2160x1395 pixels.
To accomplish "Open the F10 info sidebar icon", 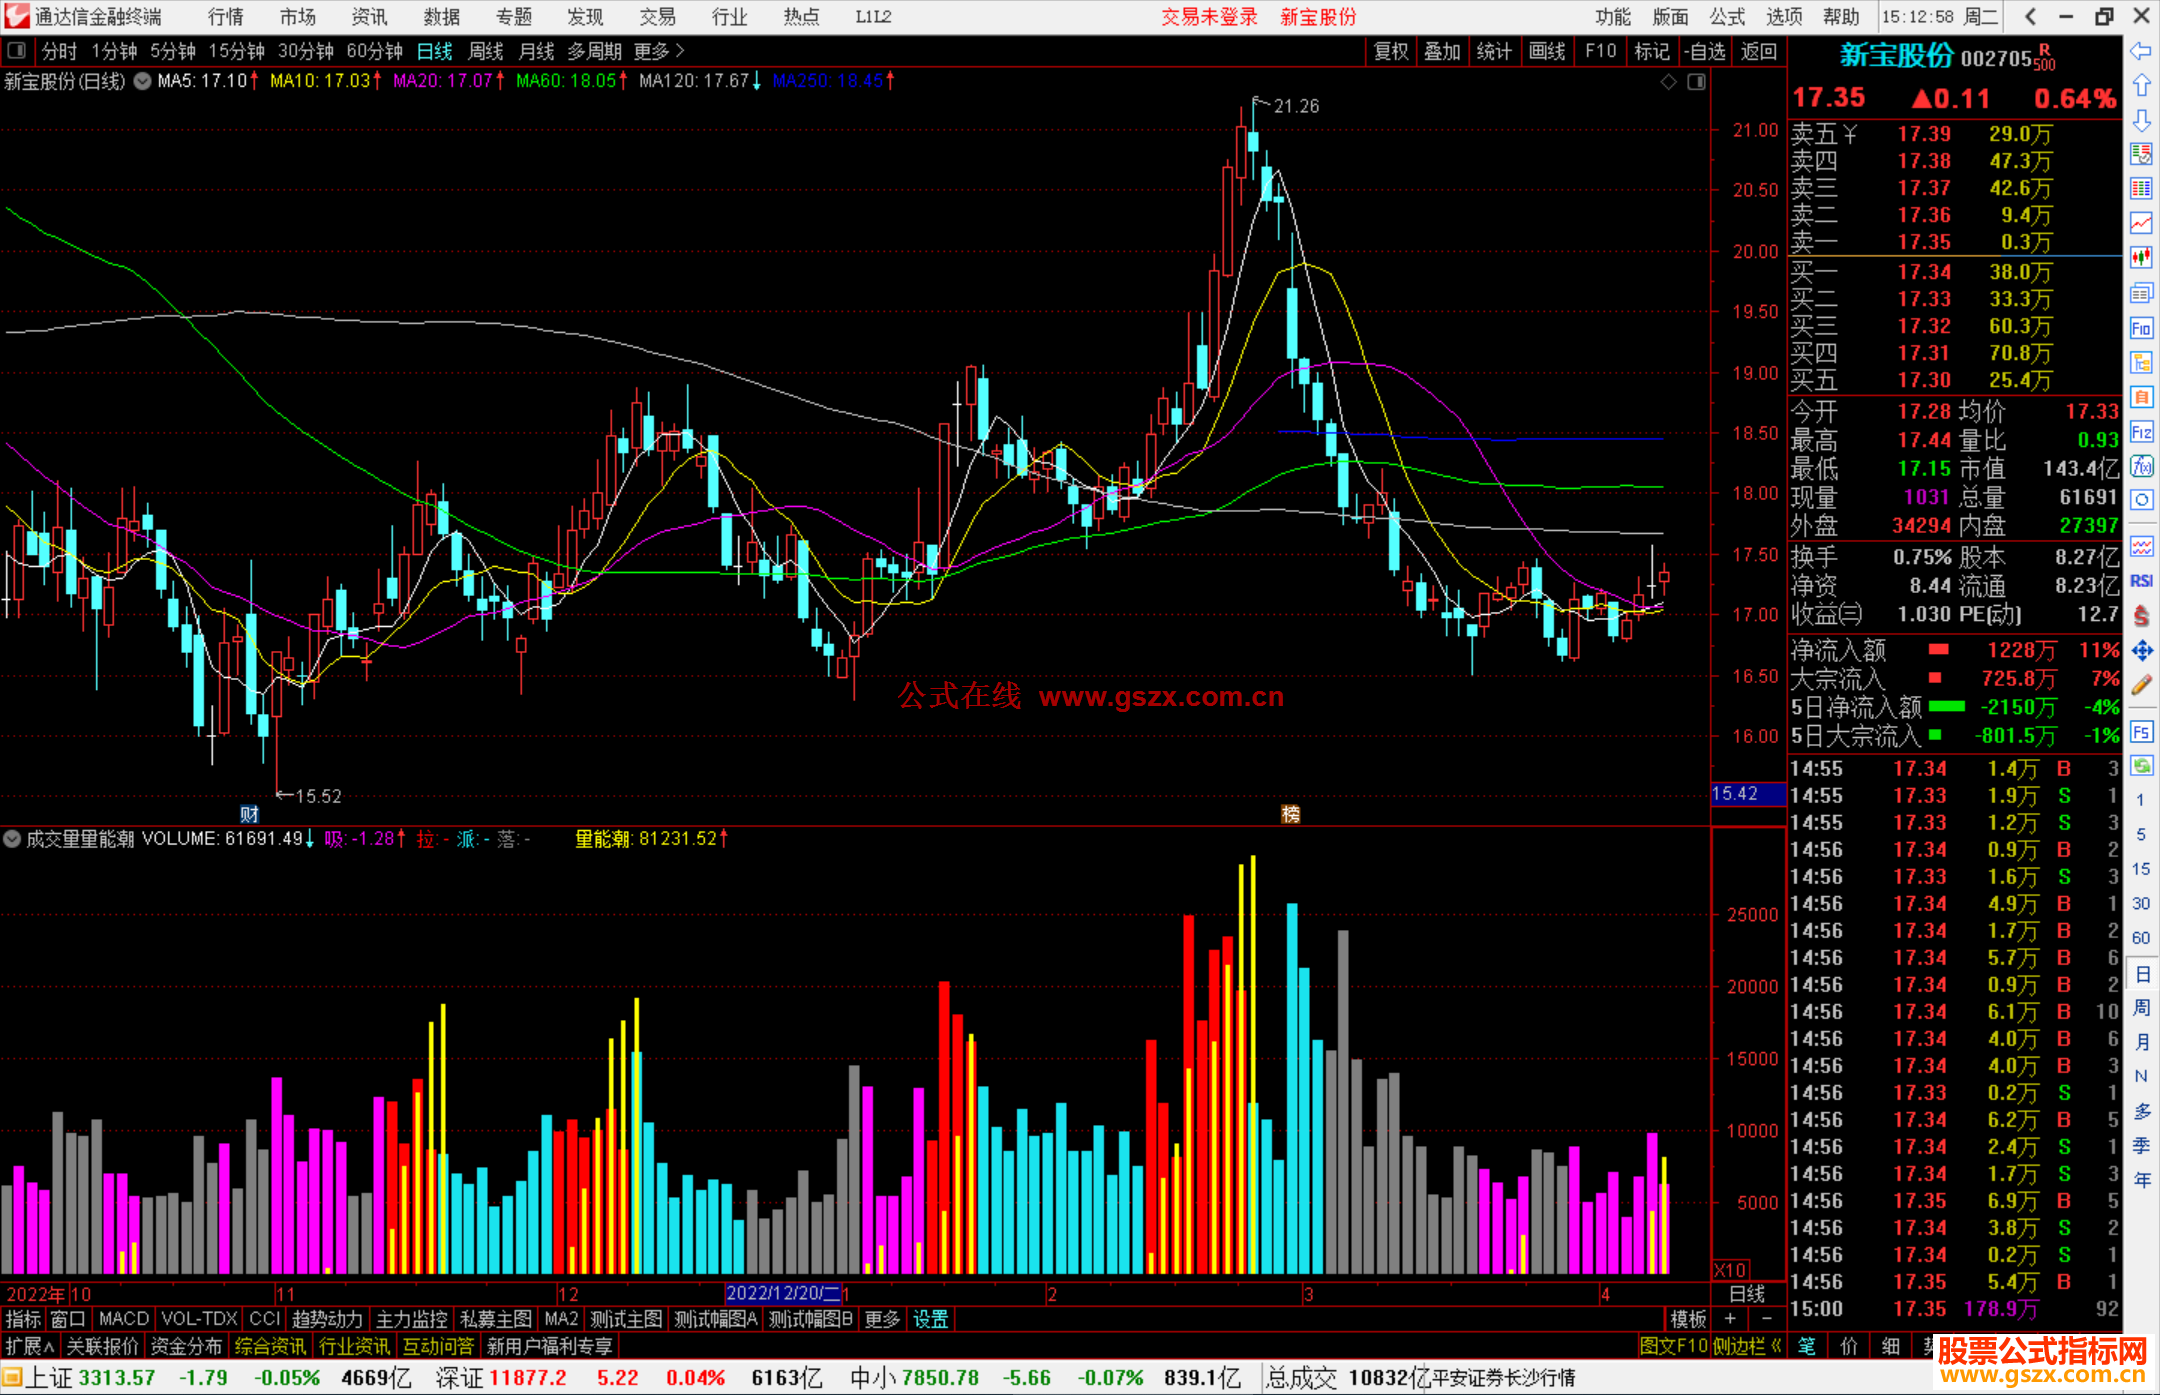I will [2141, 328].
